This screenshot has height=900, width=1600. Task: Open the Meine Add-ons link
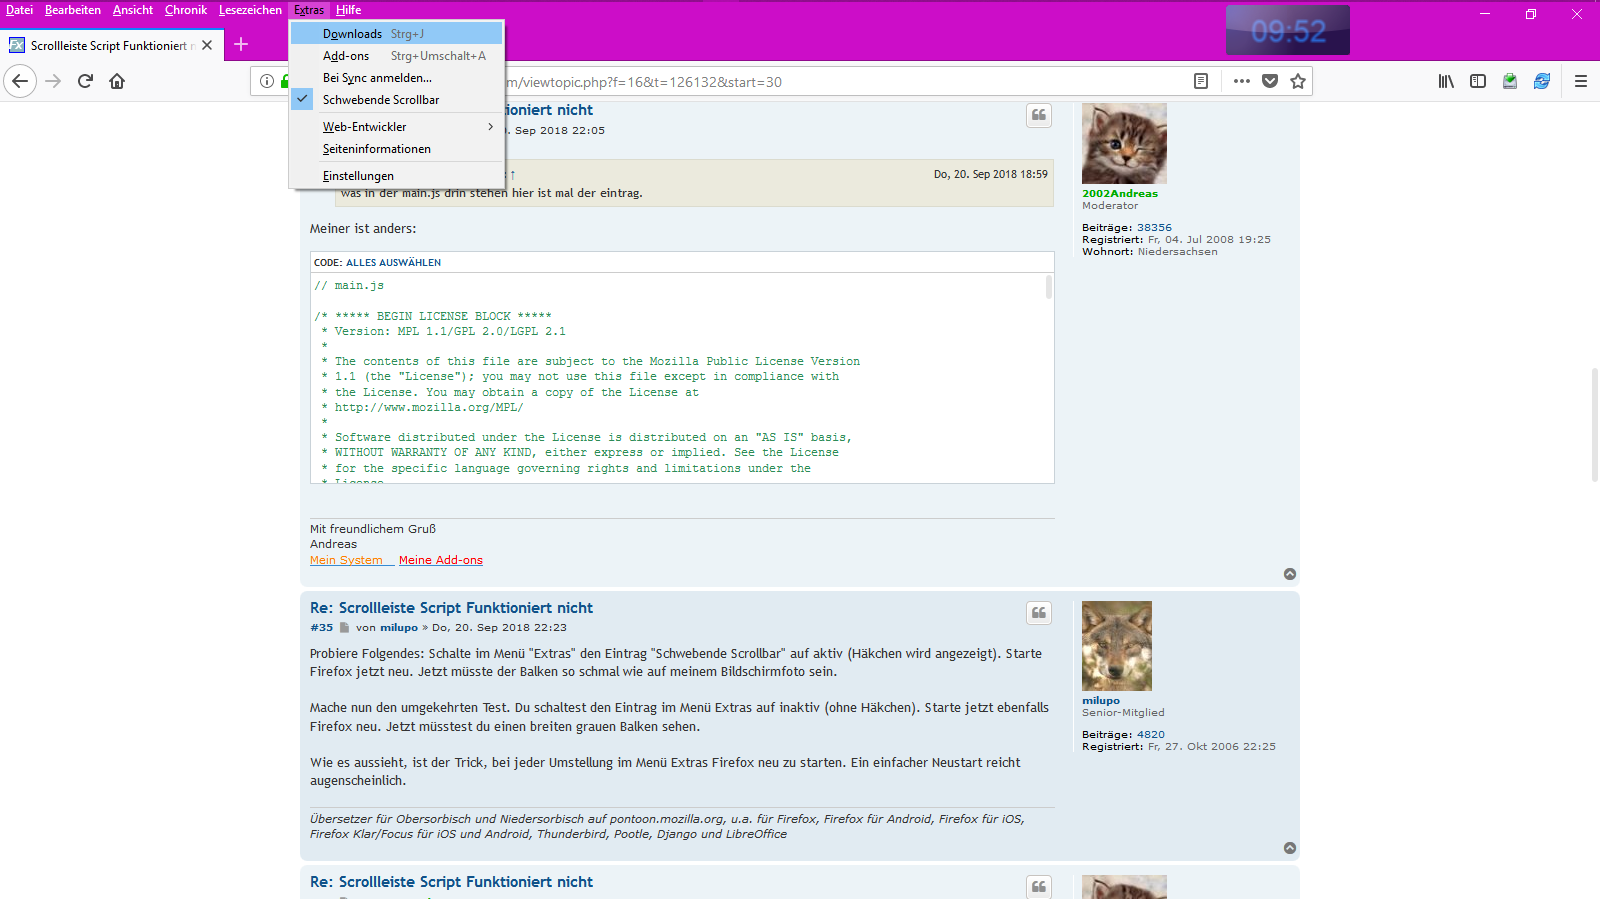[440, 560]
